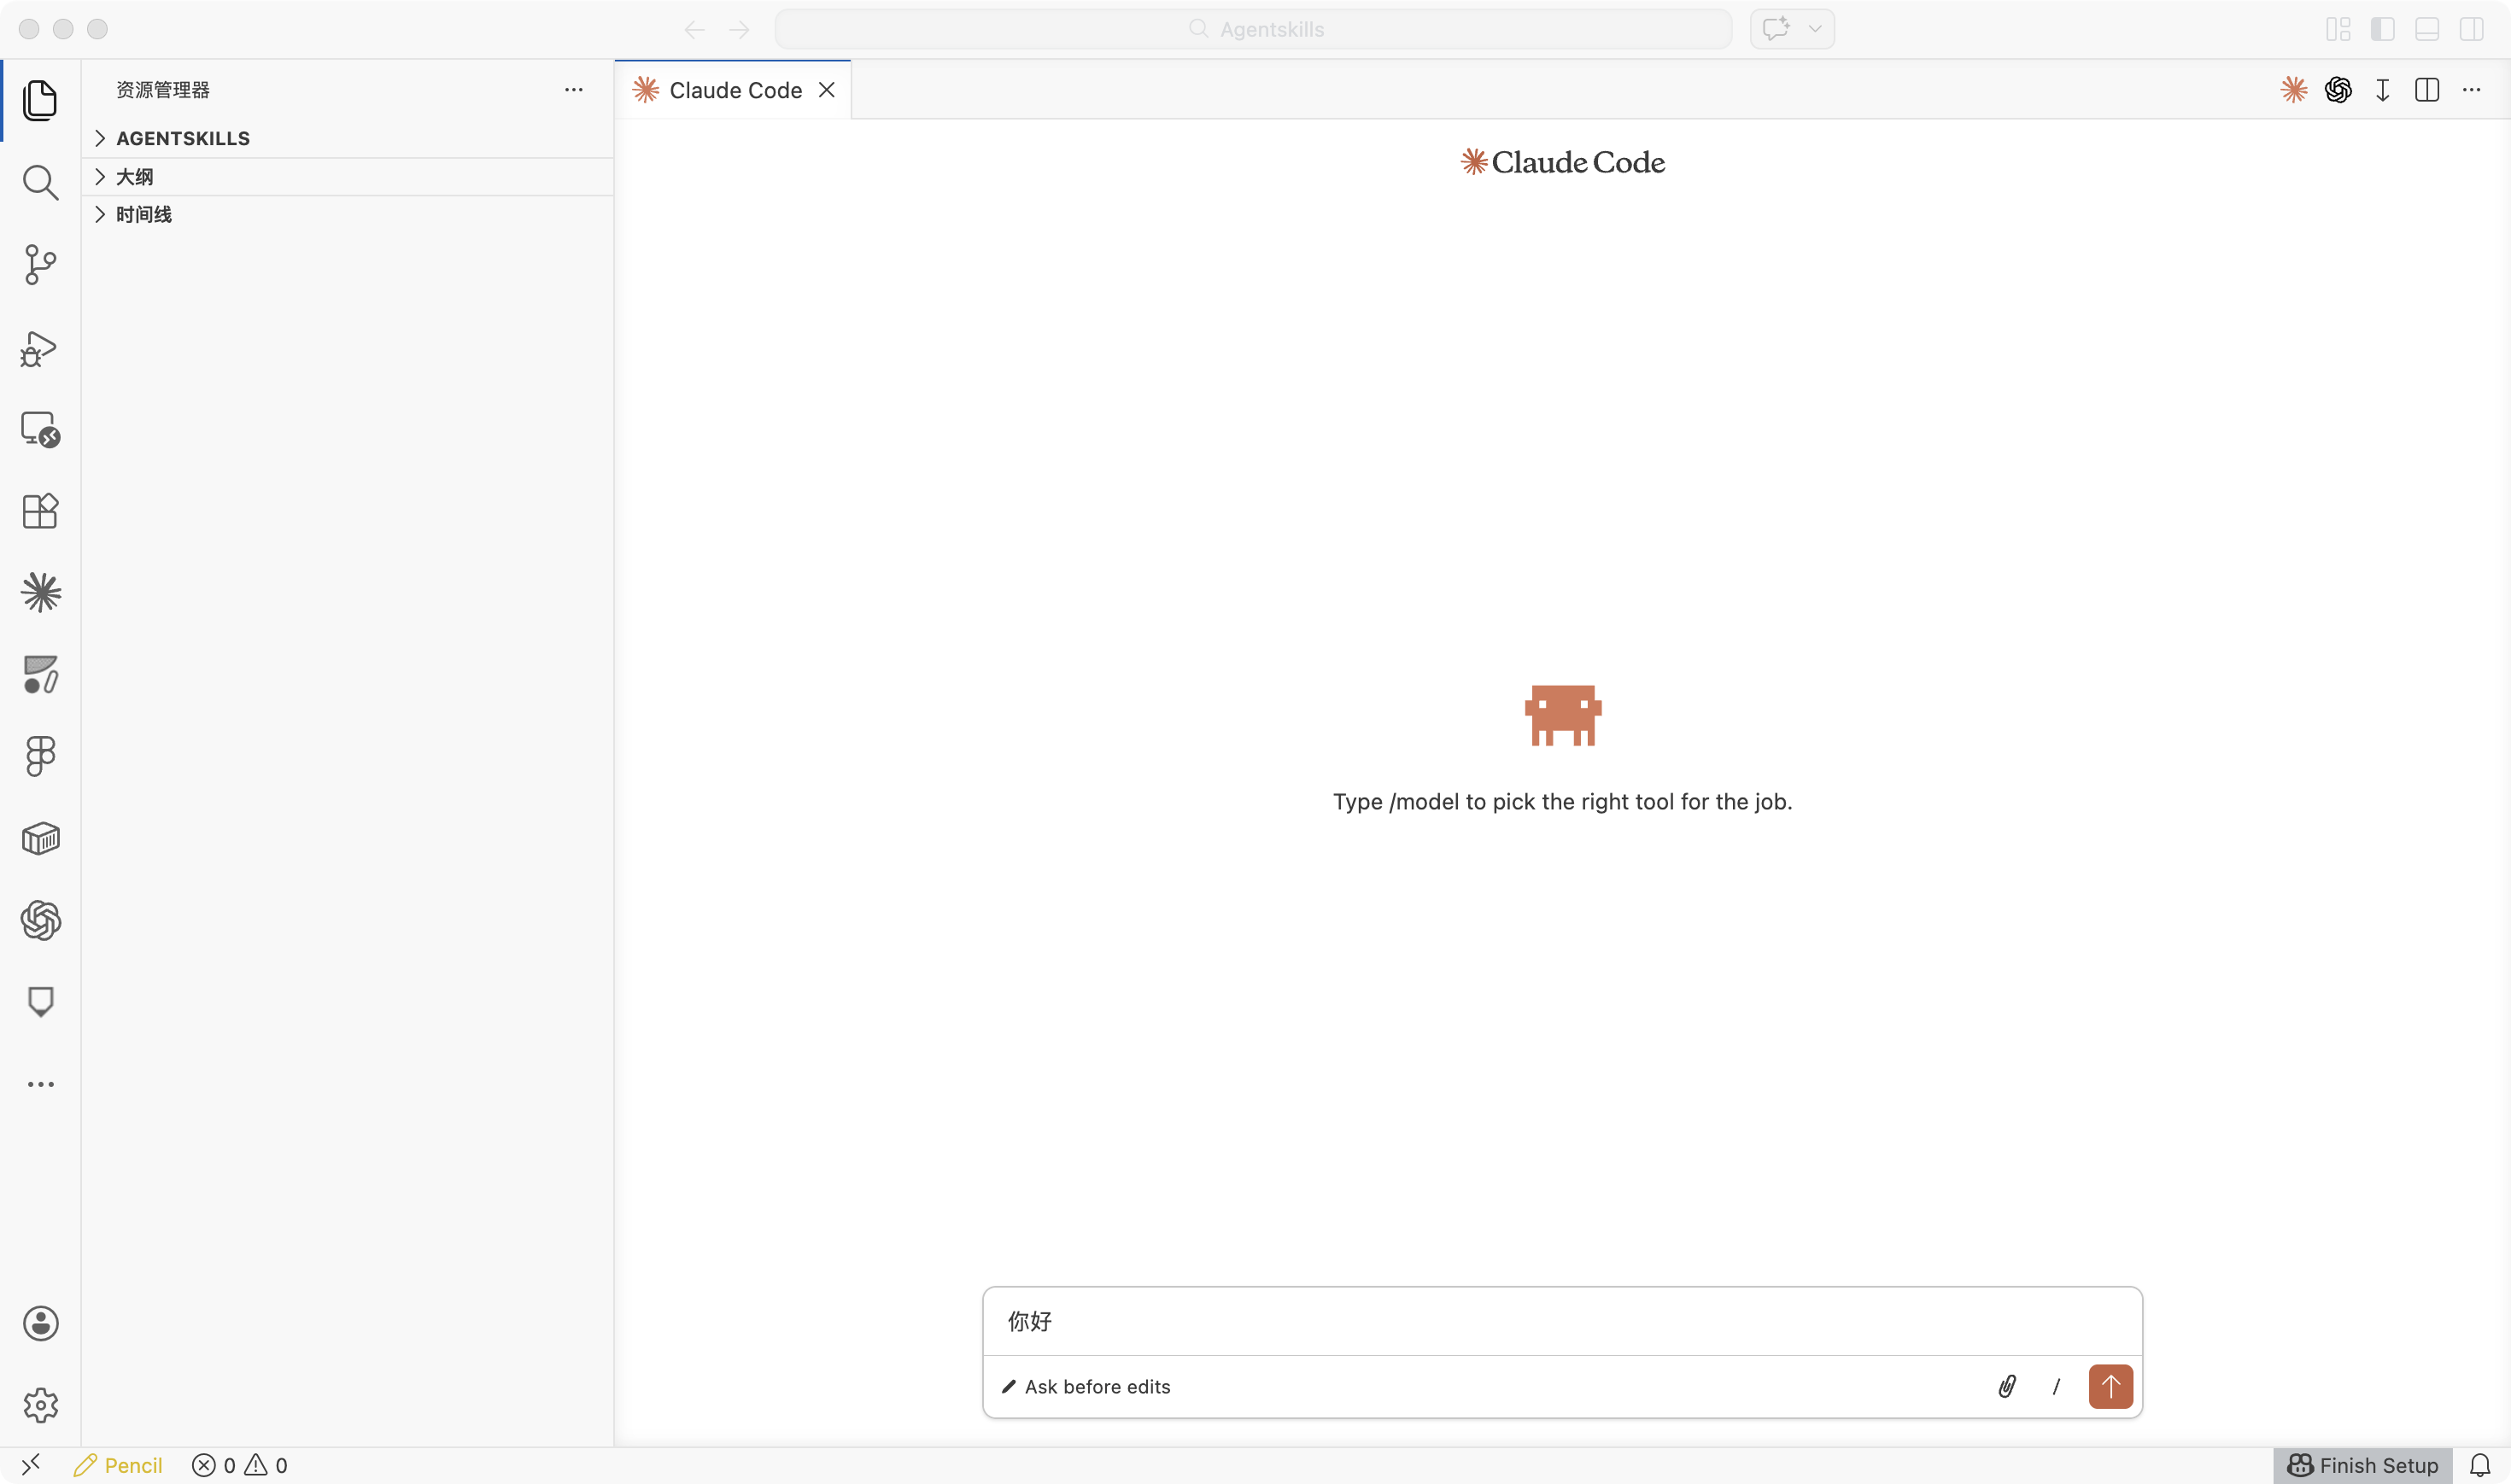2511x1484 pixels.
Task: Click the Agentskills command center search
Action: tap(1254, 29)
